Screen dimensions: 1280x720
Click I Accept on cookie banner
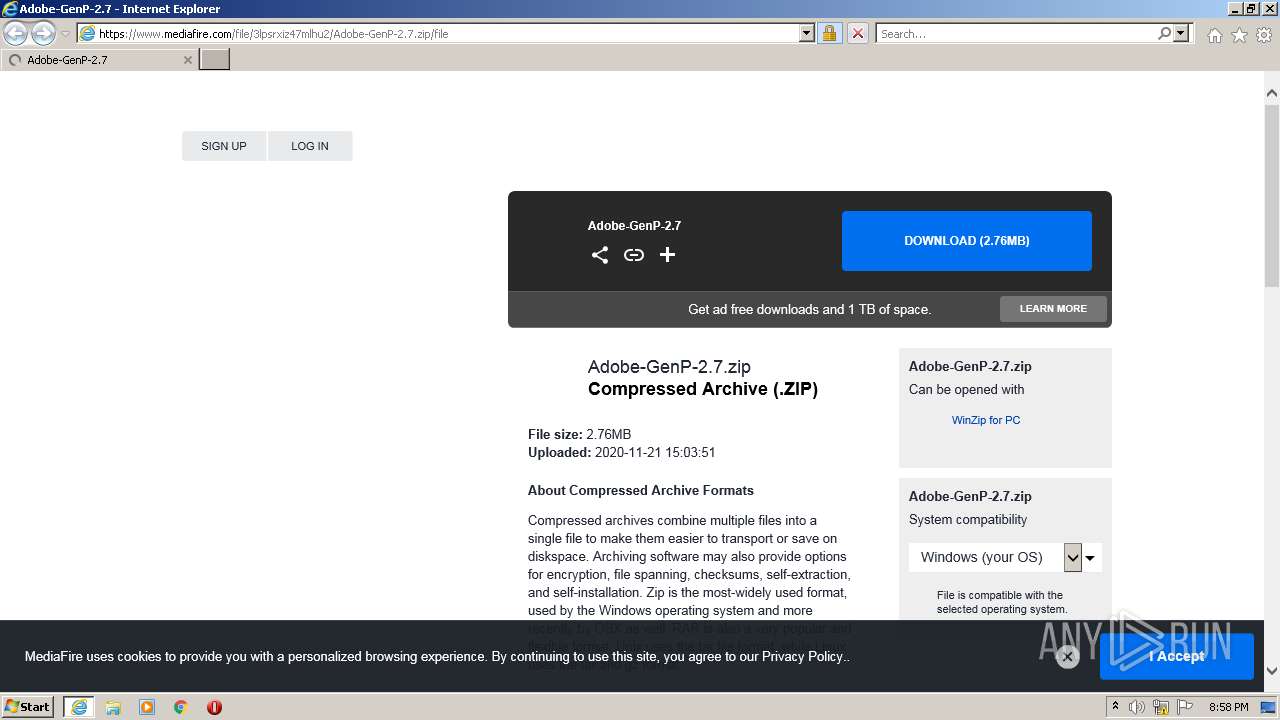(x=1177, y=656)
